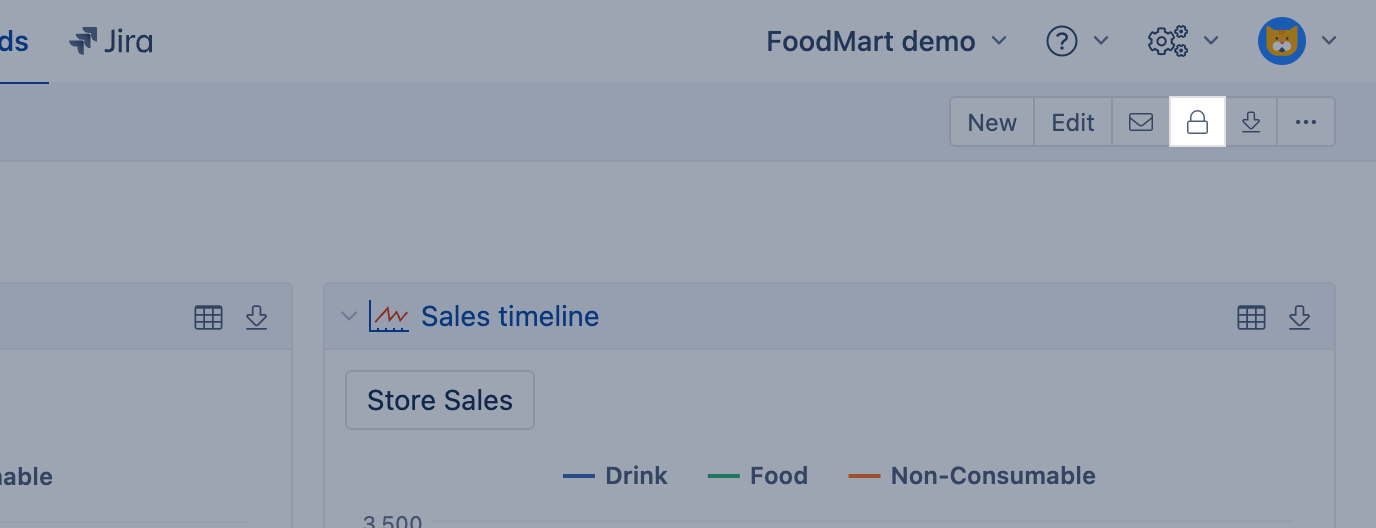This screenshot has width=1376, height=528.
Task: Click the Store Sales measure button
Action: pos(440,400)
